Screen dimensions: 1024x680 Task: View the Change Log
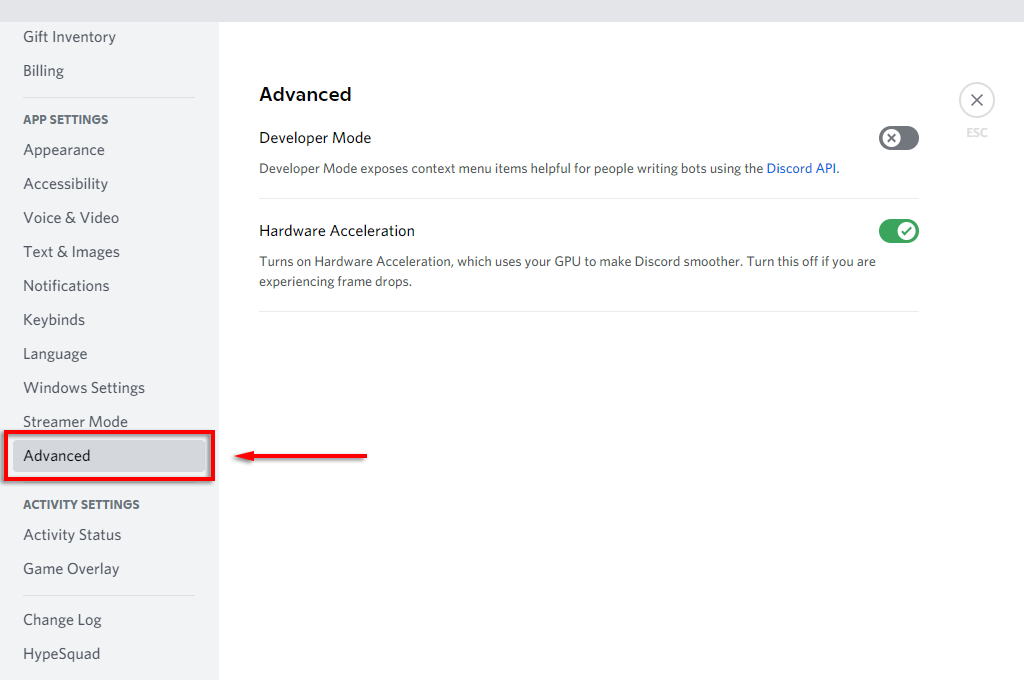click(x=62, y=620)
